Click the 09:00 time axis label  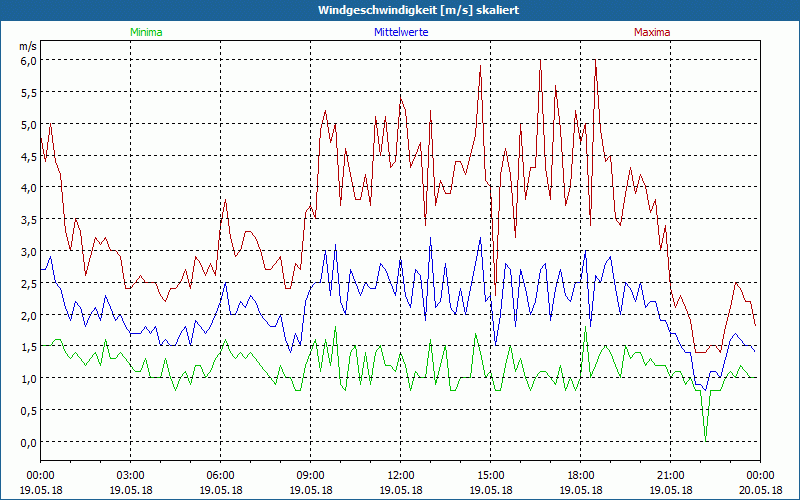(310, 475)
